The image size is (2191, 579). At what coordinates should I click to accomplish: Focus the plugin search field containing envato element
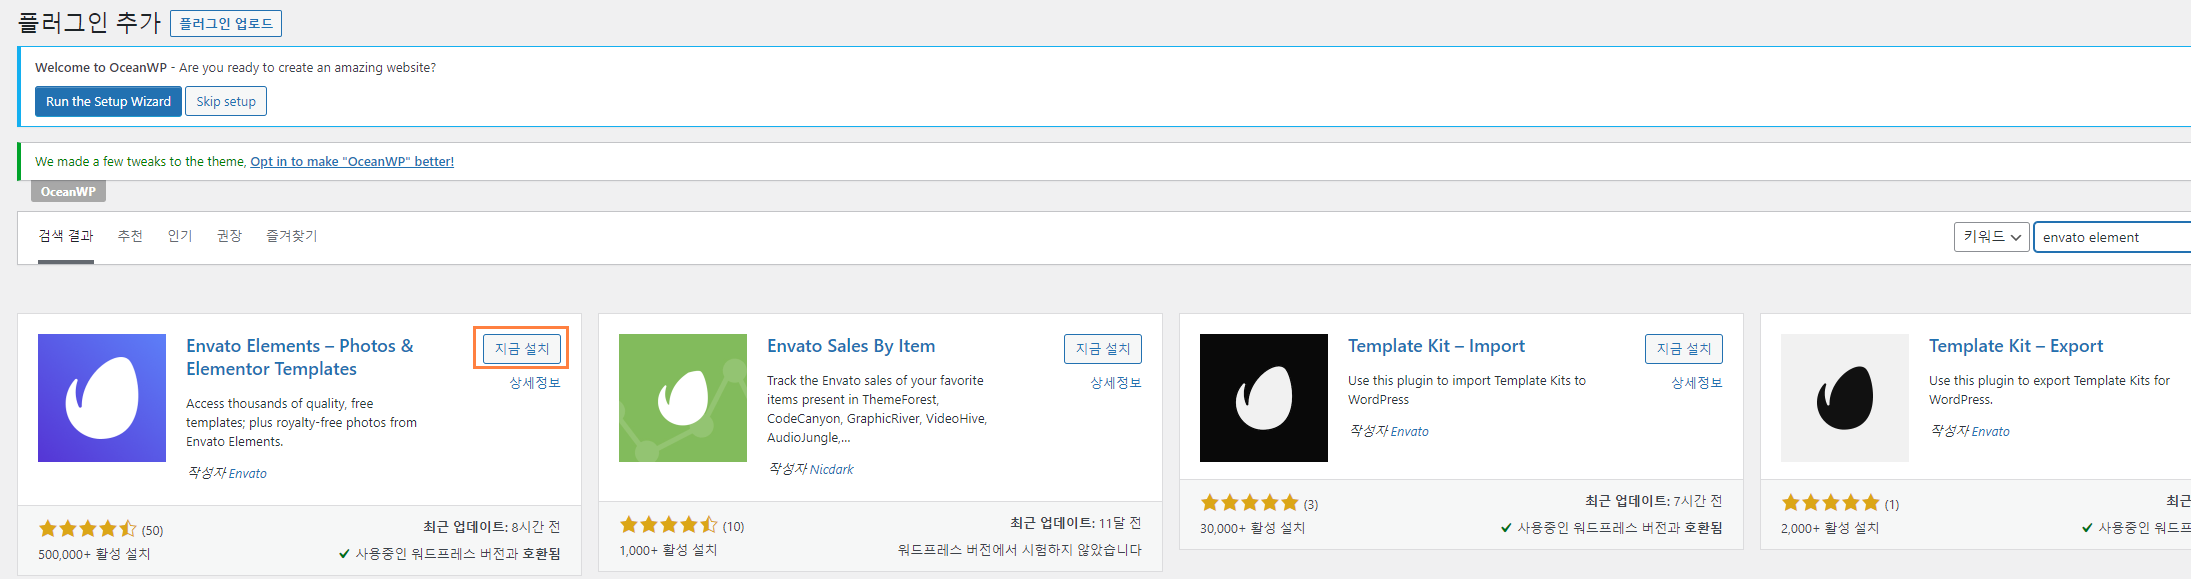pyautogui.click(x=2112, y=237)
